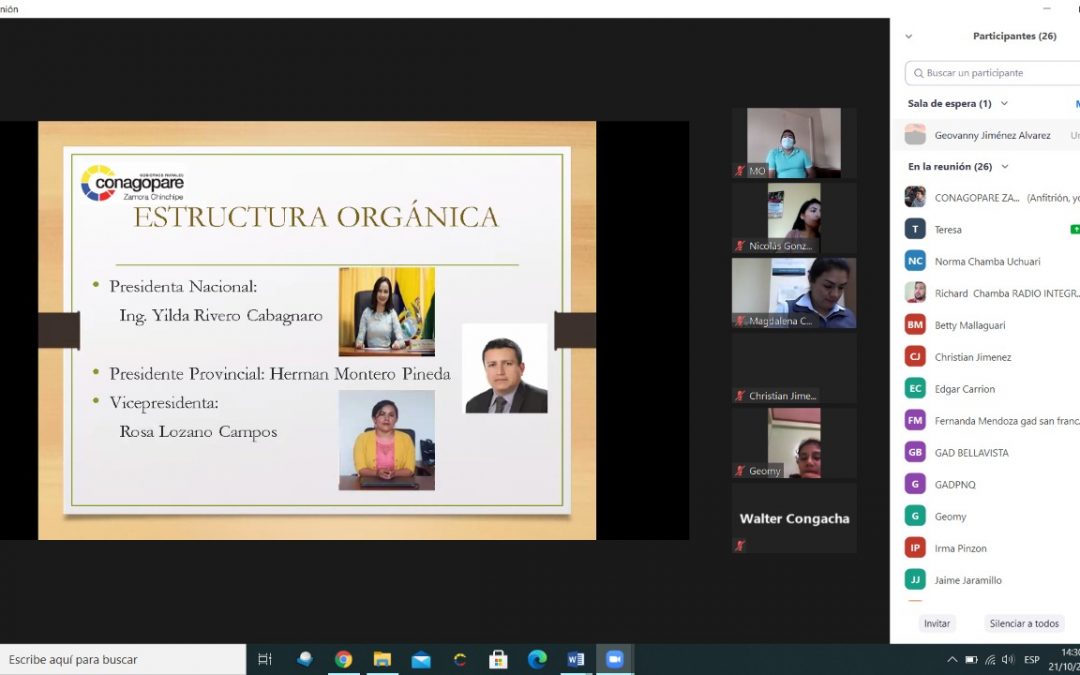Click muted mic icon on MO video tile

click(x=740, y=171)
